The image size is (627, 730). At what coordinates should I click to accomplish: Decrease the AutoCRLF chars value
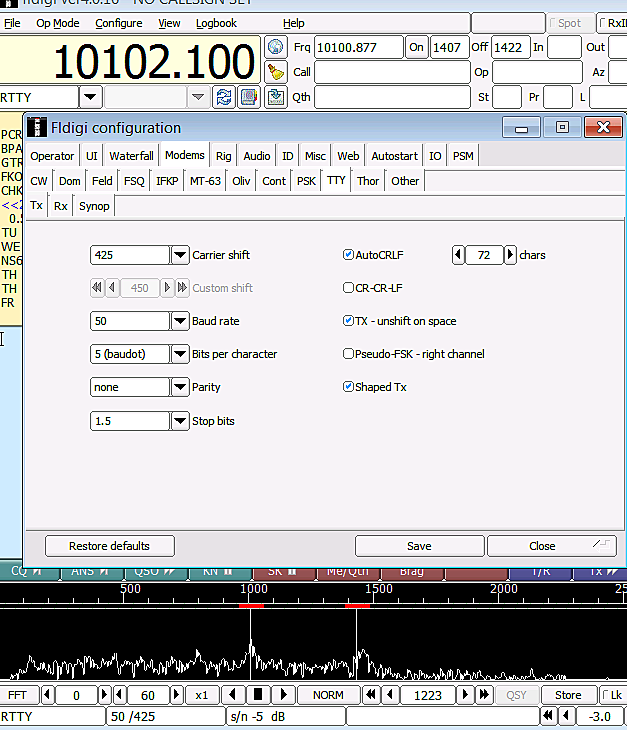[x=458, y=255]
